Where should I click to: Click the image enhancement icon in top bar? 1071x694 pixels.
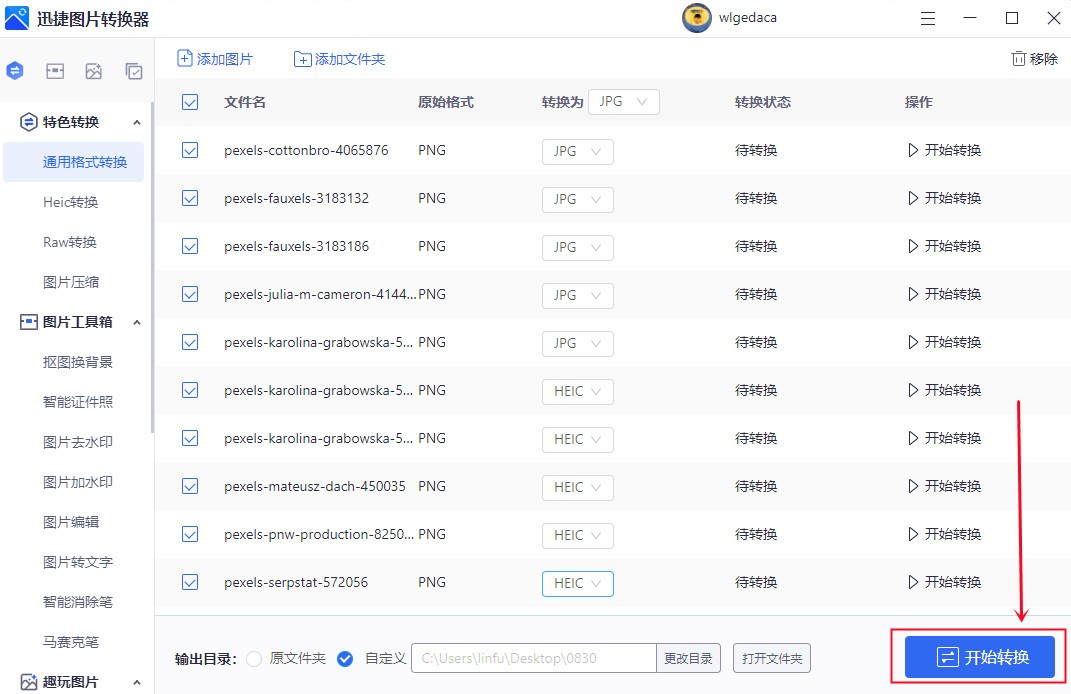[94, 71]
